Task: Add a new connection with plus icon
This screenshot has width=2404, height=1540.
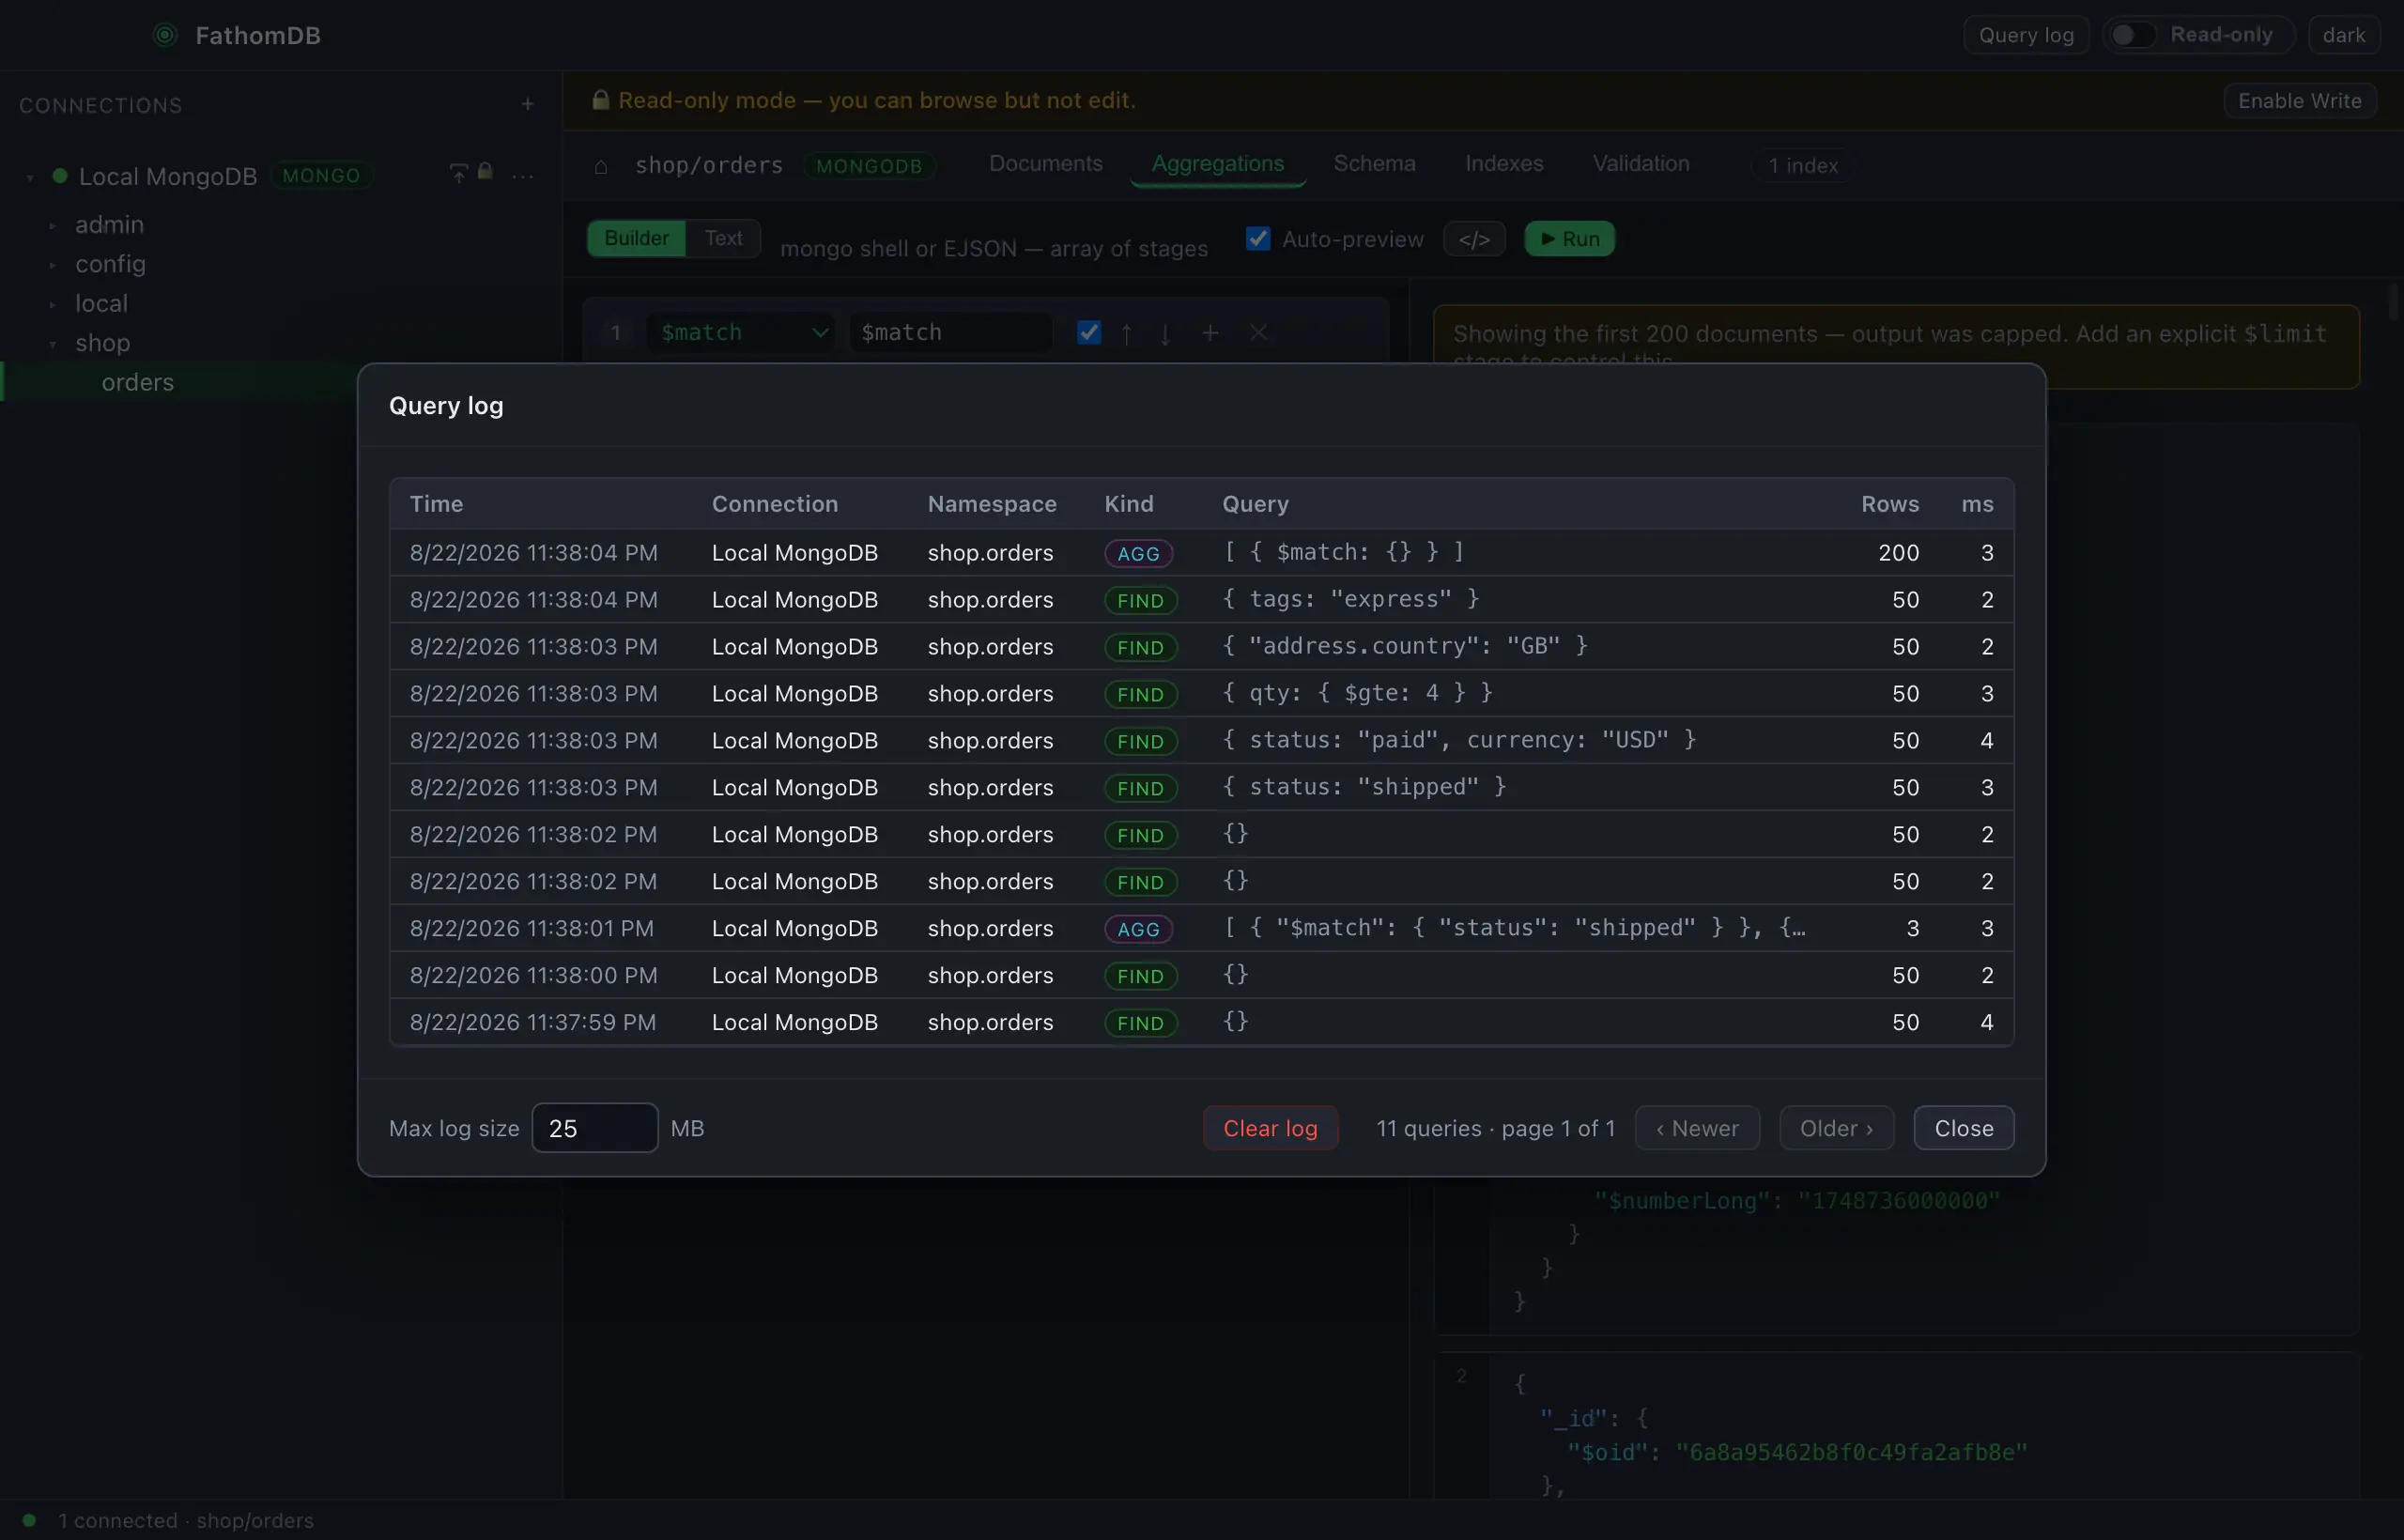Action: 527,104
